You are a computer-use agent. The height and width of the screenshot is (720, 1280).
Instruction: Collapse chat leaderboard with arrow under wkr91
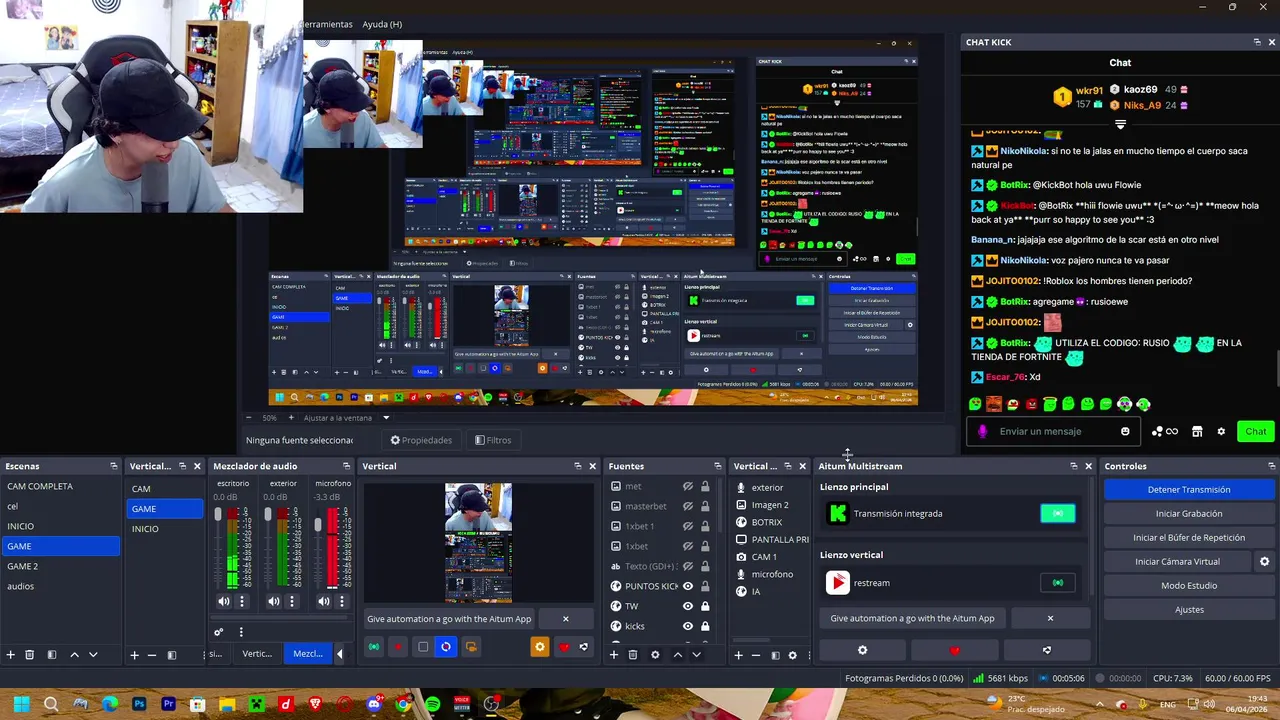(1120, 125)
